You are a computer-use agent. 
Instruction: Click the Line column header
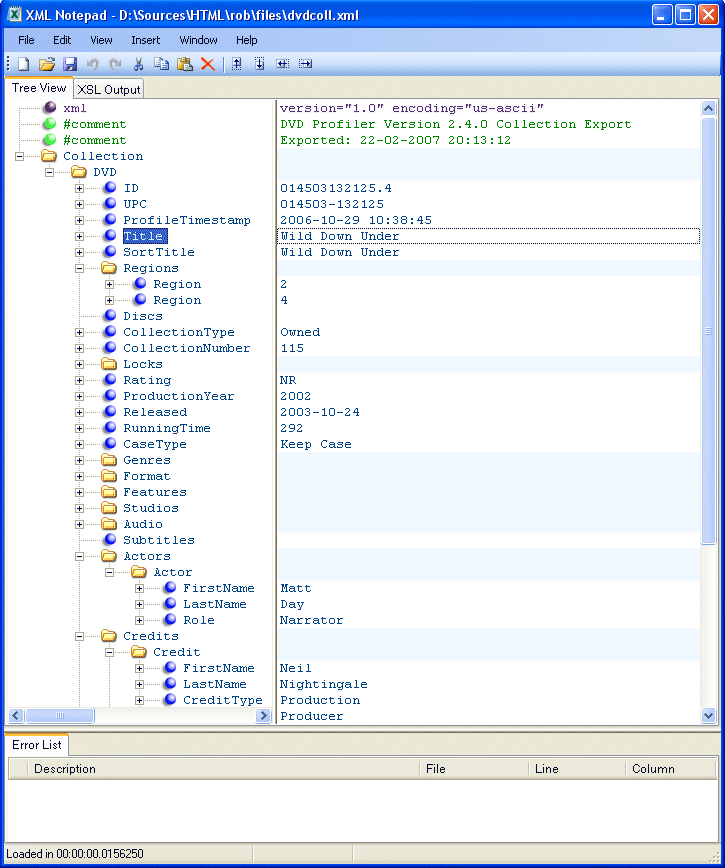pyautogui.click(x=577, y=768)
